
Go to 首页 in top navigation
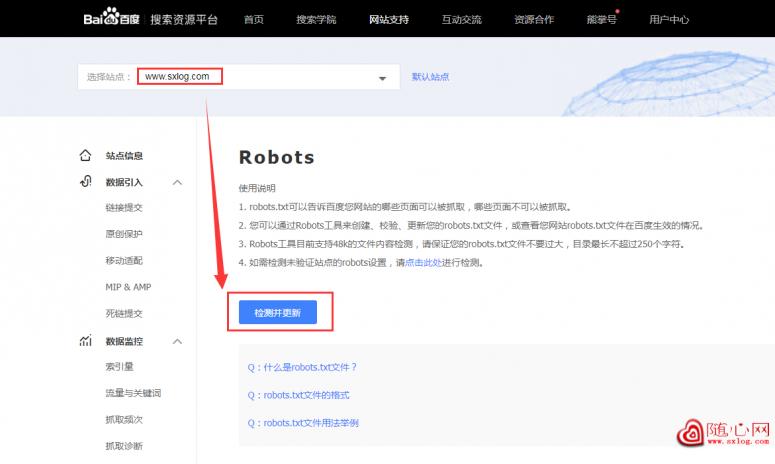254,19
